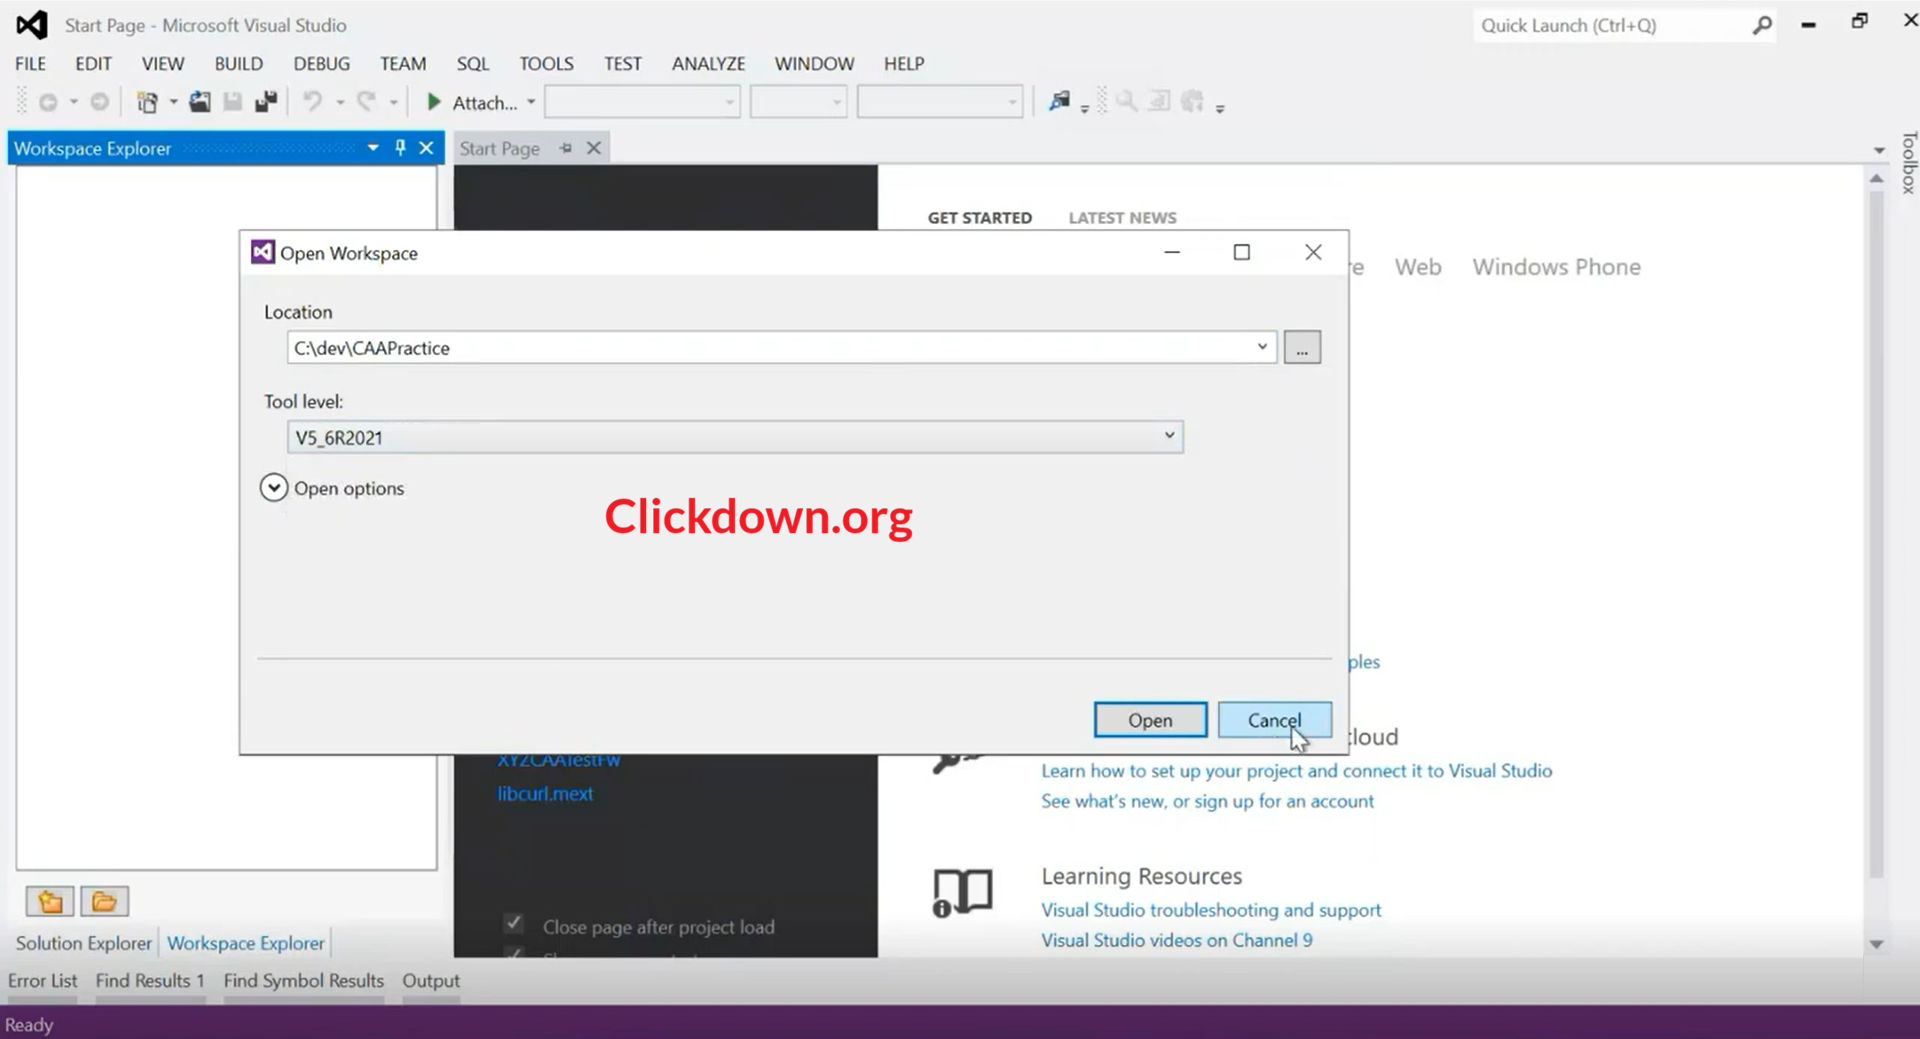
Task: Click the Start Page scroll down arrow
Action: 1876,944
